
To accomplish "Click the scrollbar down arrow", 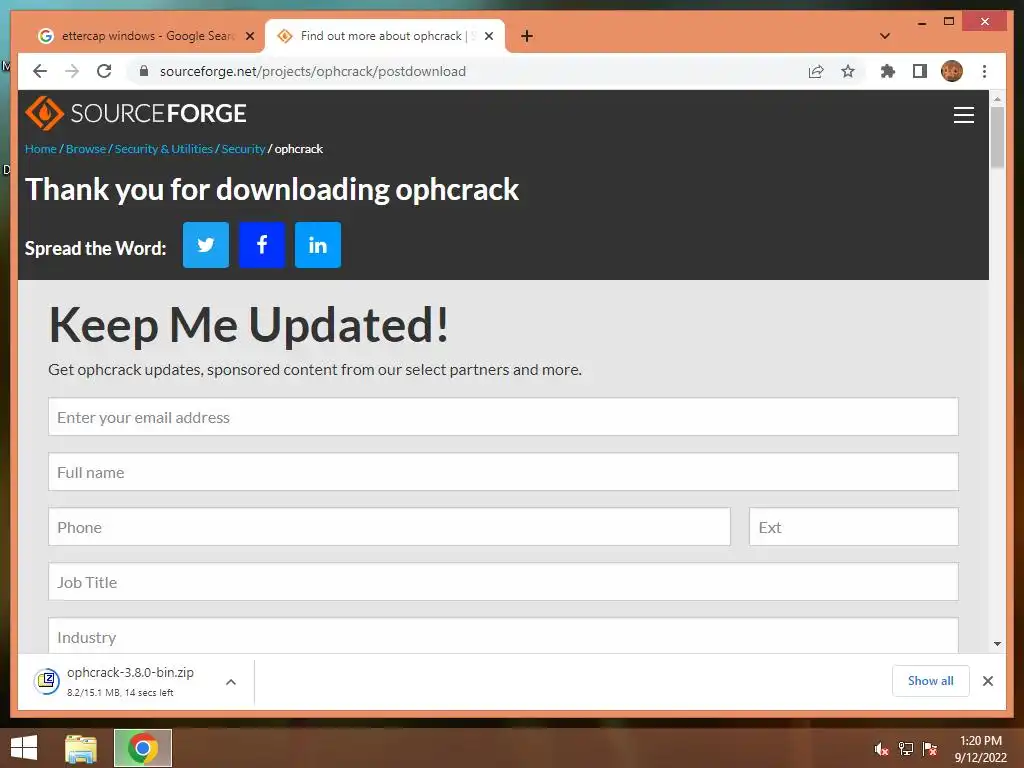I will [x=997, y=644].
